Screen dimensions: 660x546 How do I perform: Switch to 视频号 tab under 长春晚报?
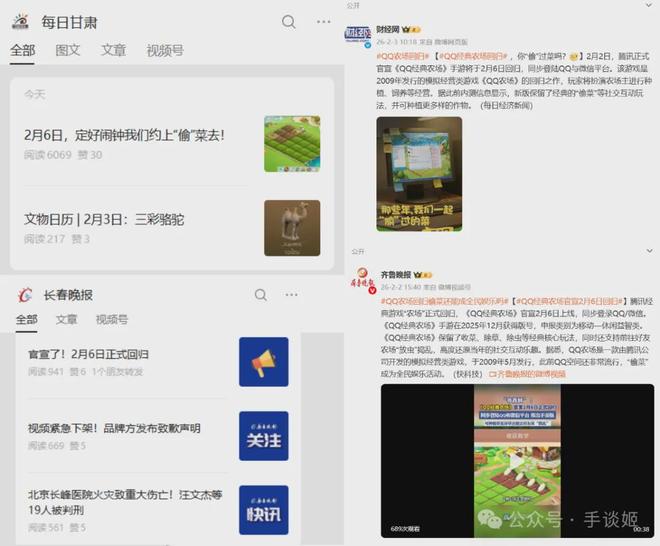pos(112,320)
